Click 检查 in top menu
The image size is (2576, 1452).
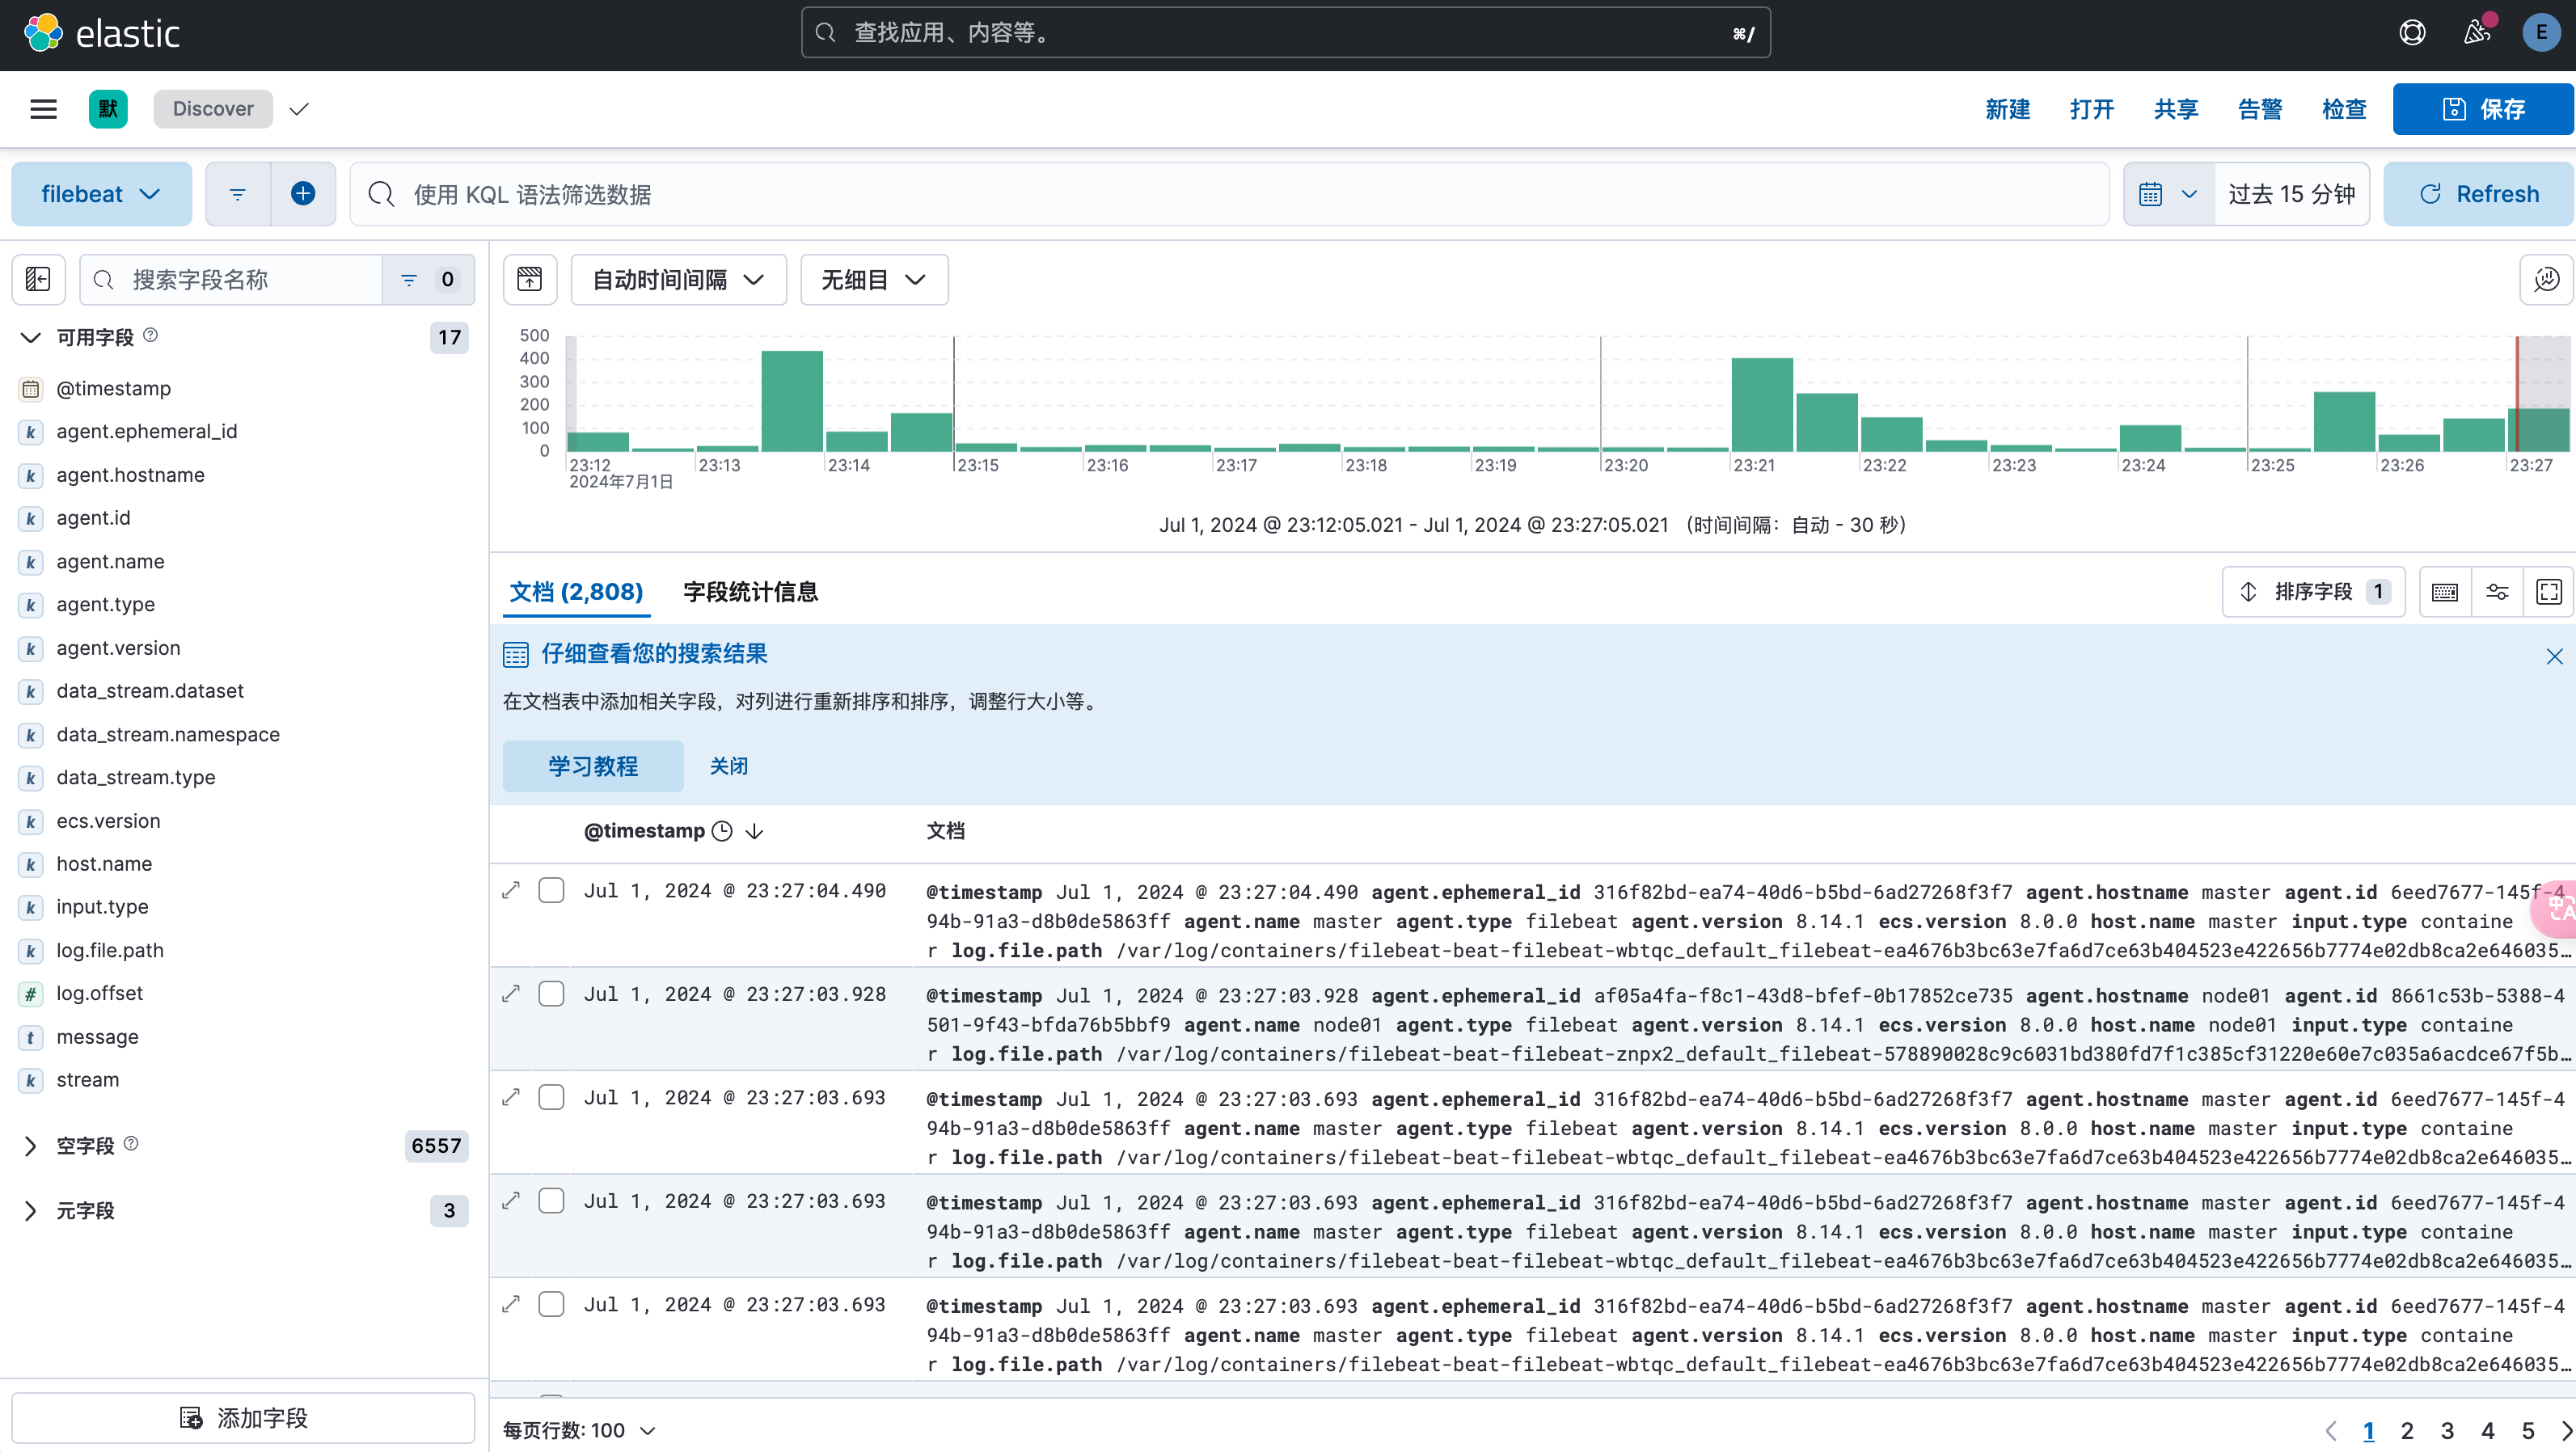[x=2344, y=109]
